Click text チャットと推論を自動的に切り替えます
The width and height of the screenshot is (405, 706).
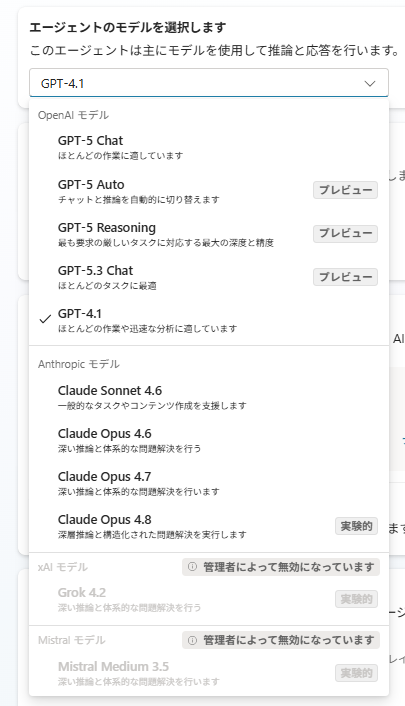[x=139, y=199]
